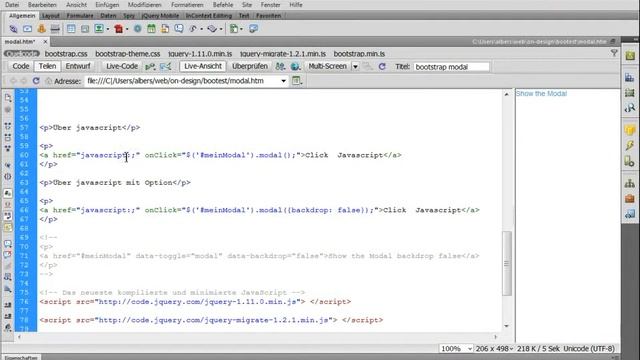This screenshot has height=360, width=640.
Task: Open related file jquery-1.11.0.min.js
Action: click(x=200, y=54)
